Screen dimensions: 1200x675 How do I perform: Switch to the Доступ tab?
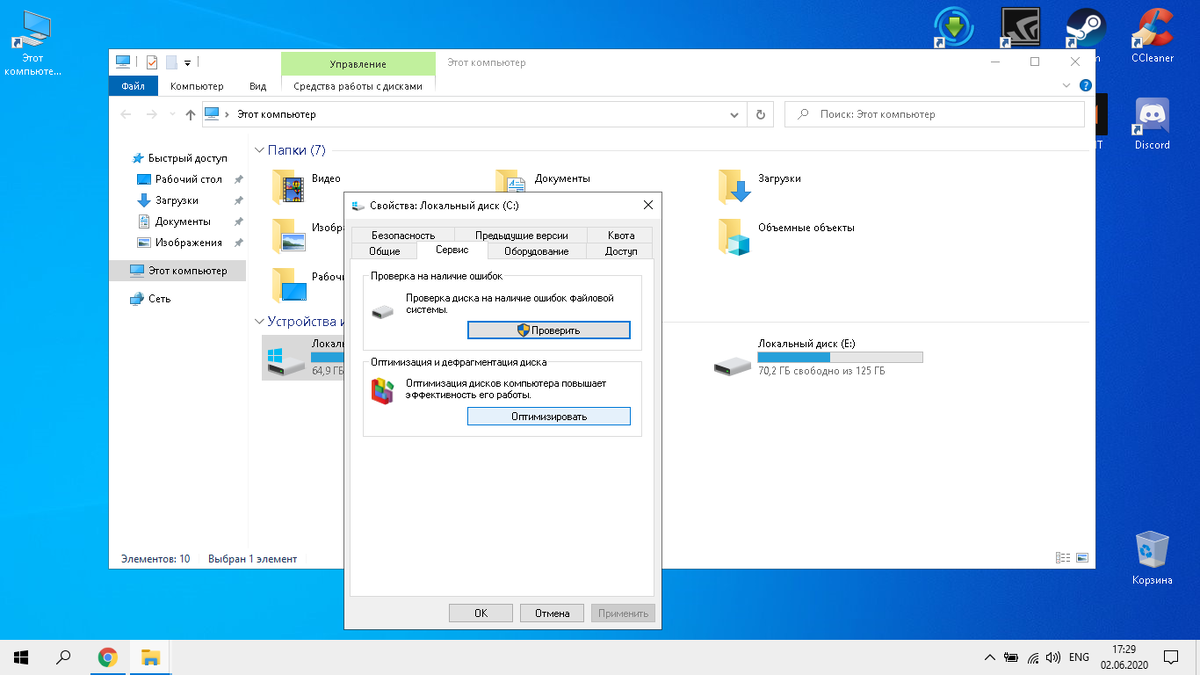tap(621, 251)
